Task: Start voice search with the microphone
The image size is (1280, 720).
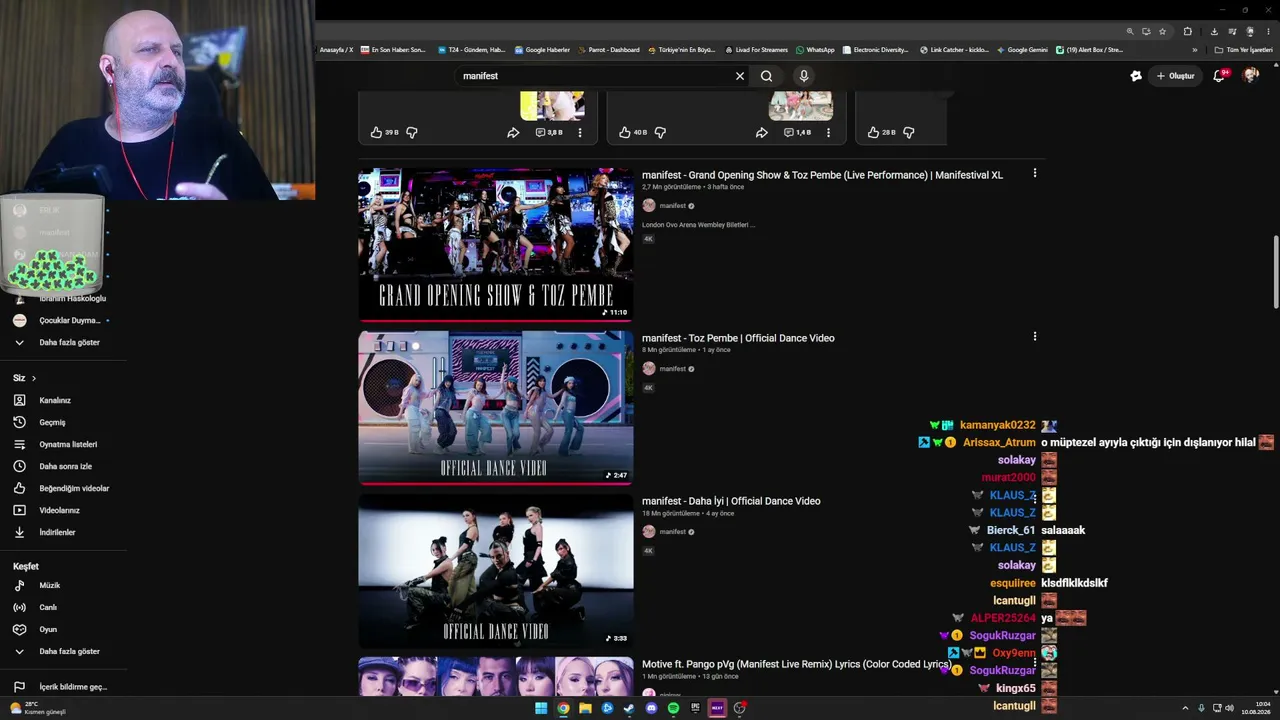Action: tap(803, 76)
